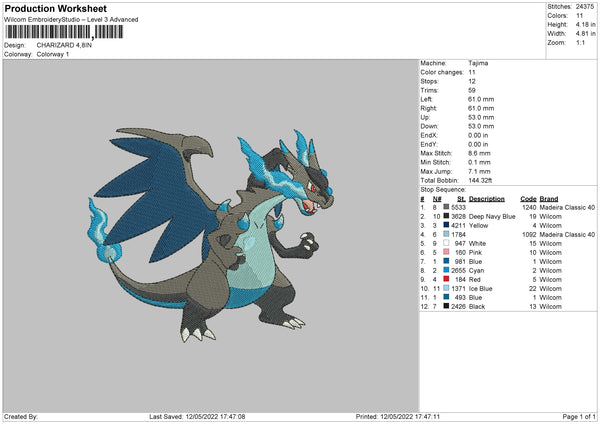
Task: Click the Machine value 'Tajima'
Action: [x=478, y=63]
